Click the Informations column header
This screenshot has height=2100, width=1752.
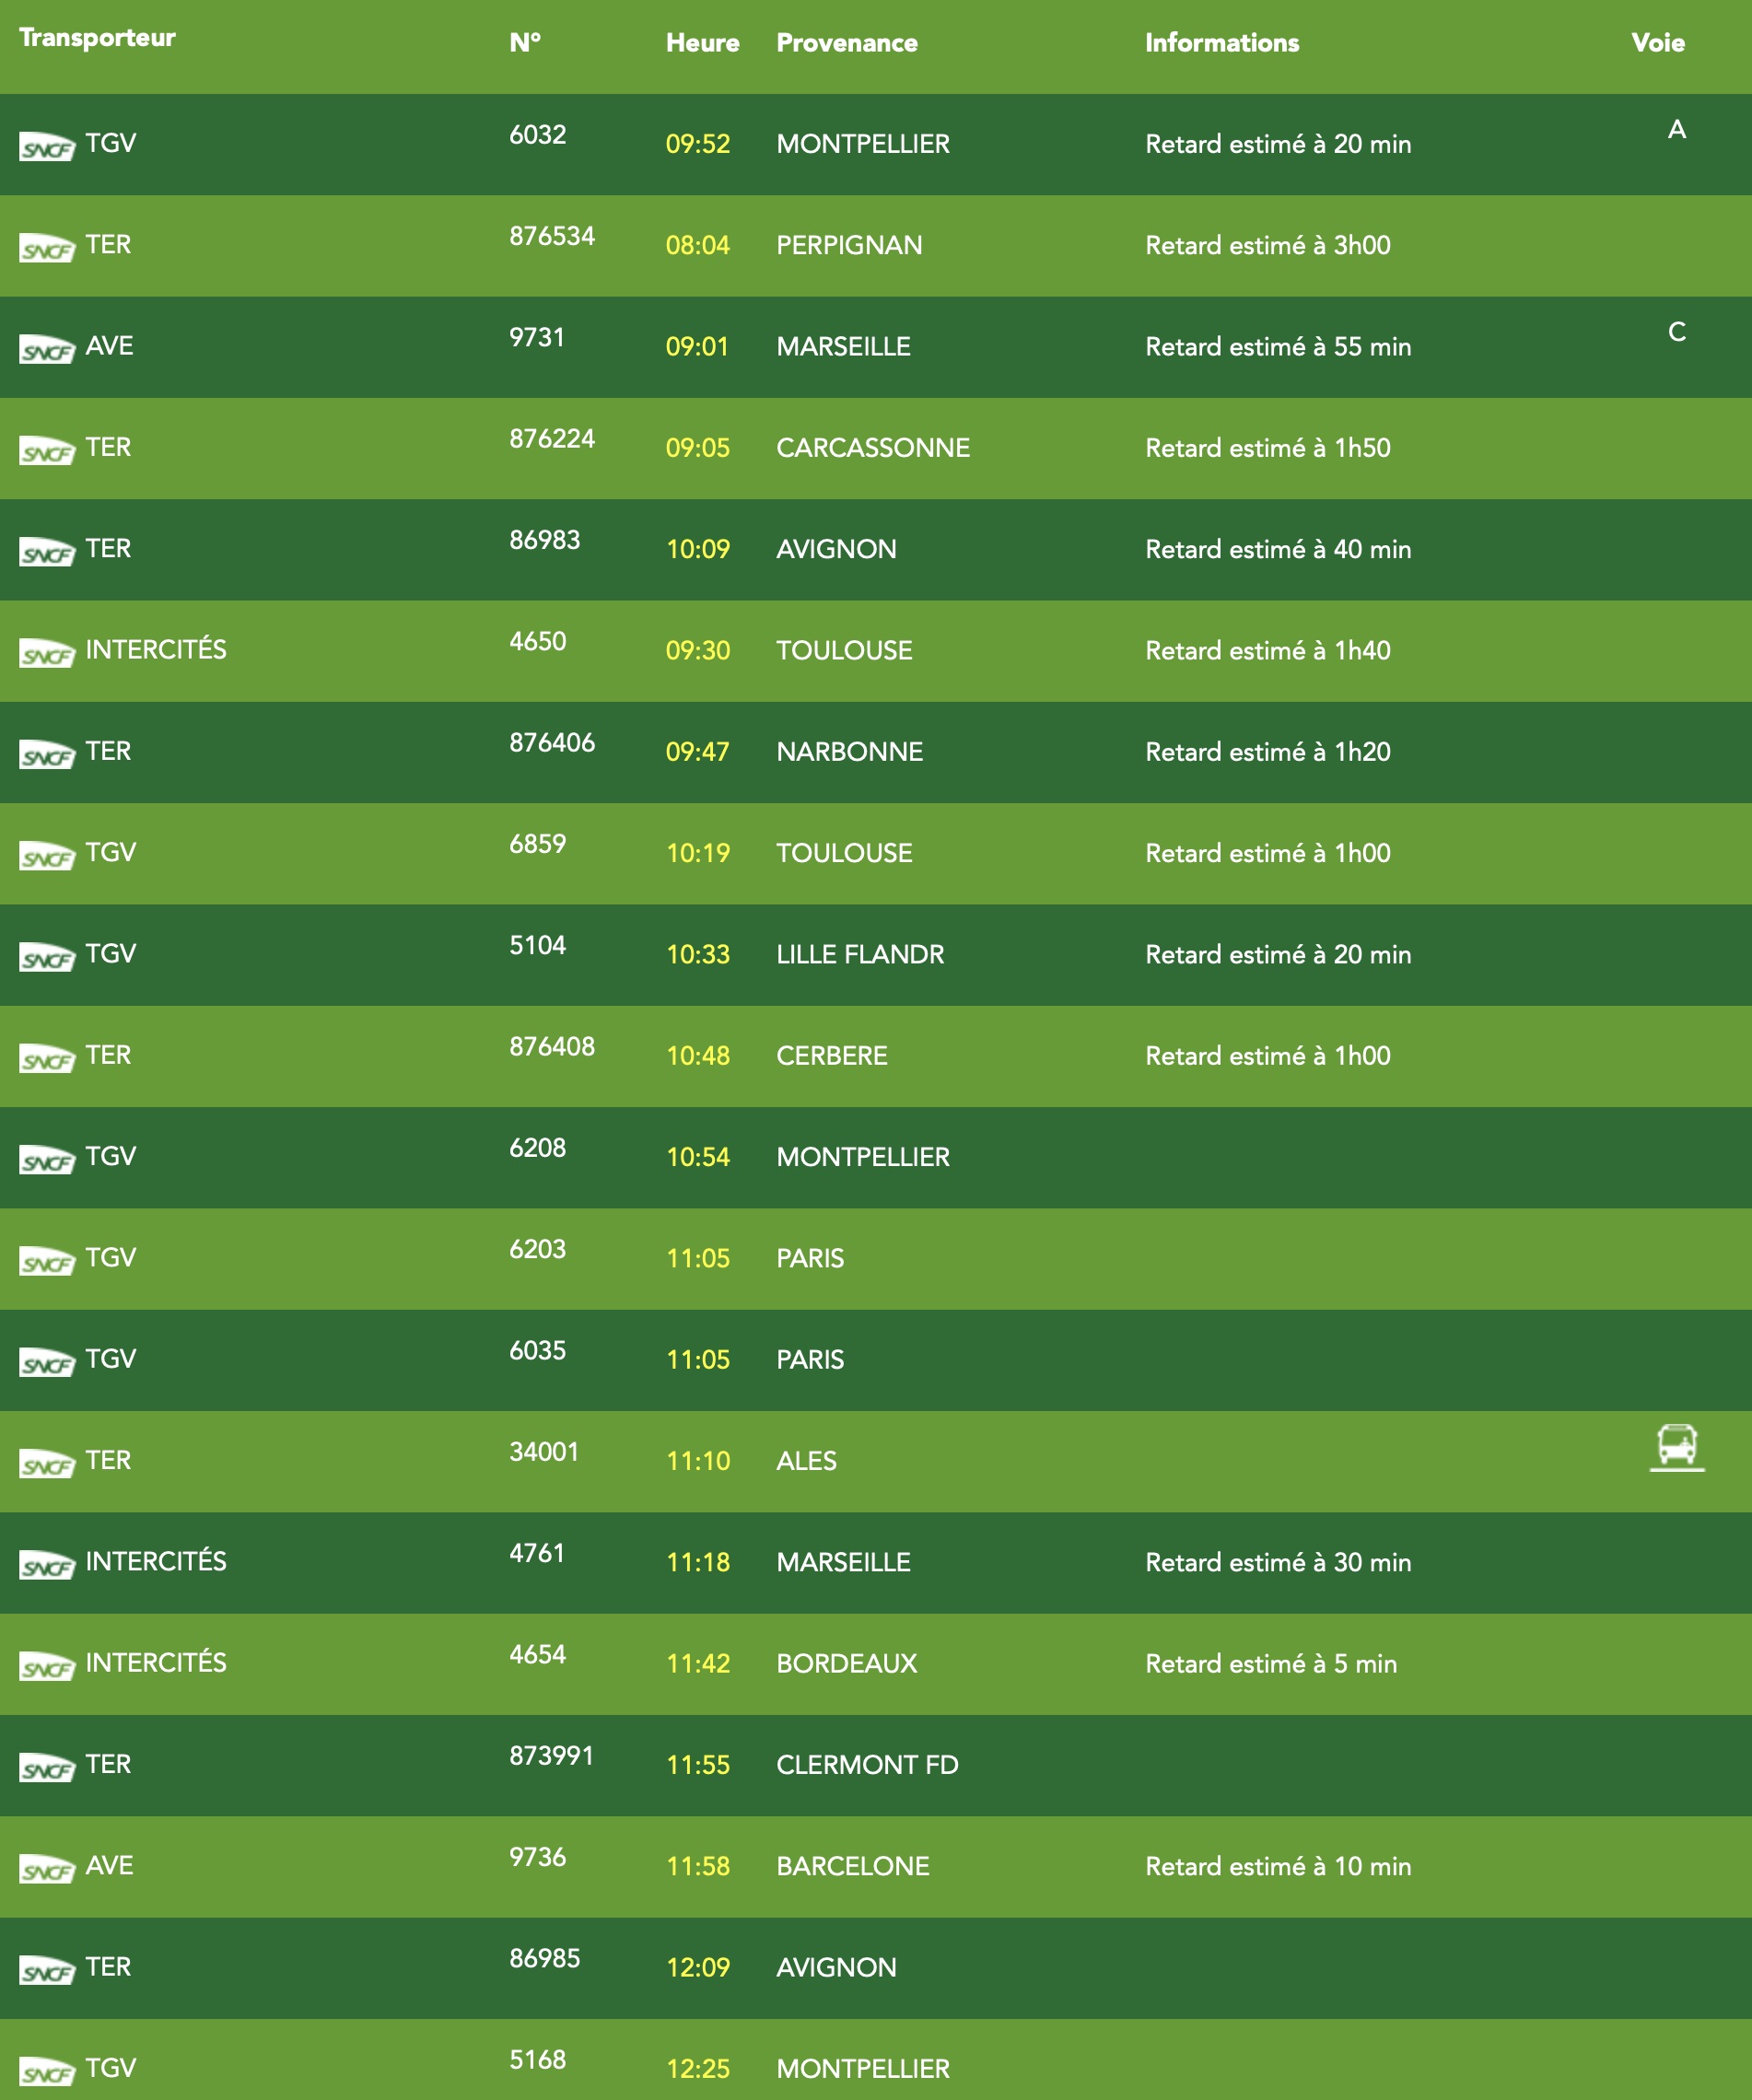click(x=1222, y=43)
